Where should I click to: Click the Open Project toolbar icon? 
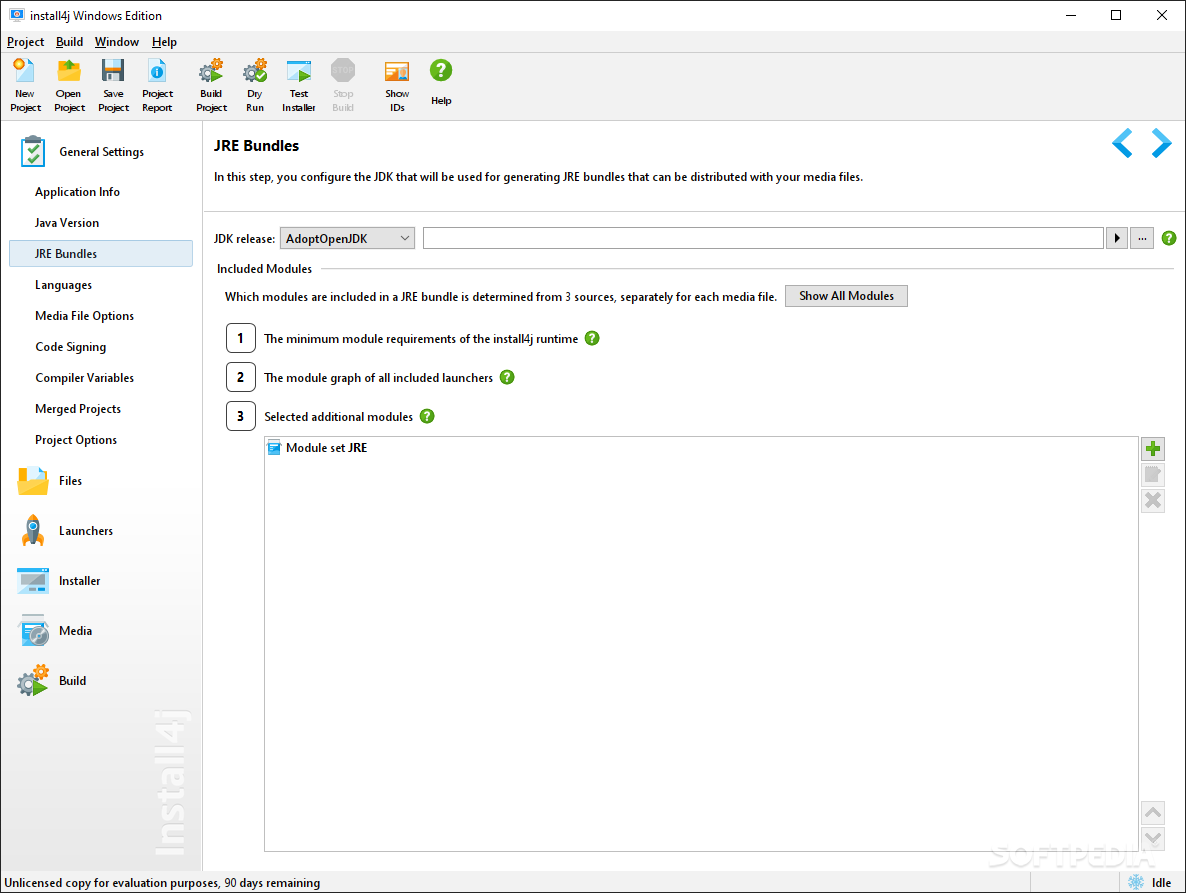(x=69, y=85)
